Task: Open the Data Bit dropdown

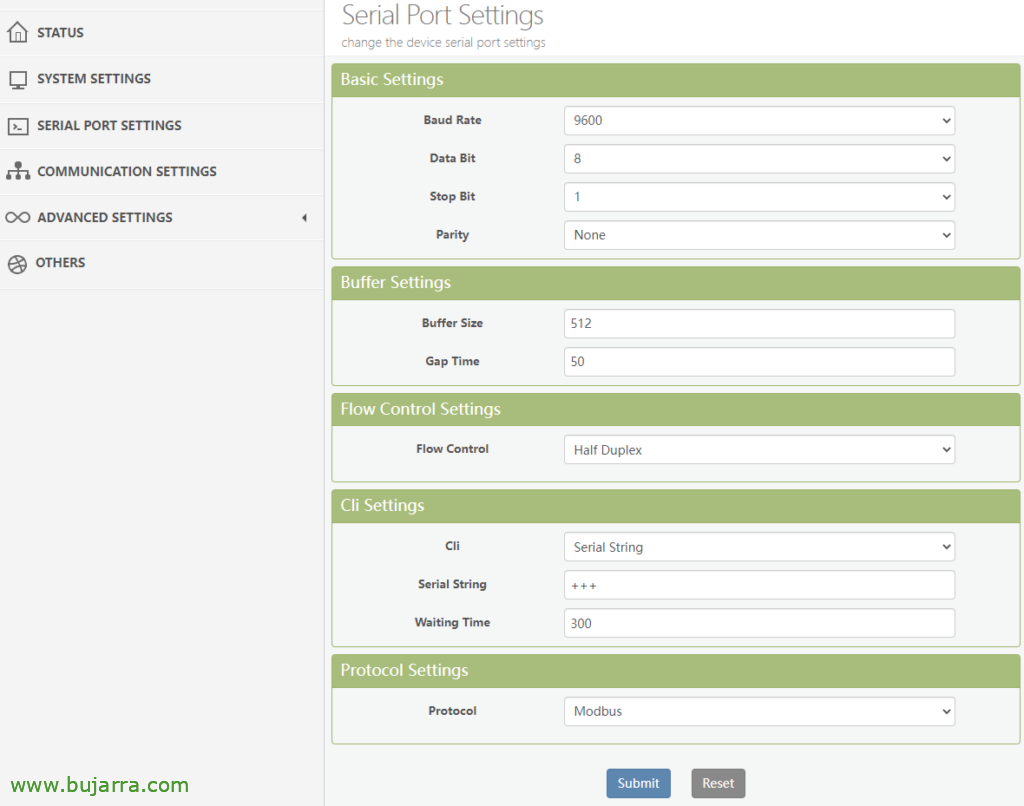Action: [758, 159]
